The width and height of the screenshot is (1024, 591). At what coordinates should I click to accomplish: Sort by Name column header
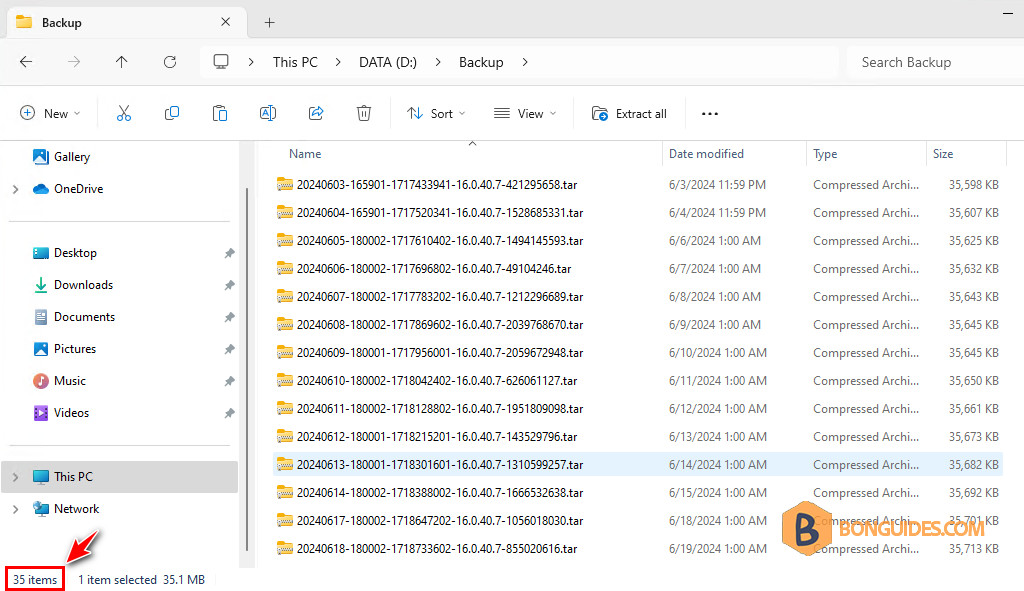305,154
